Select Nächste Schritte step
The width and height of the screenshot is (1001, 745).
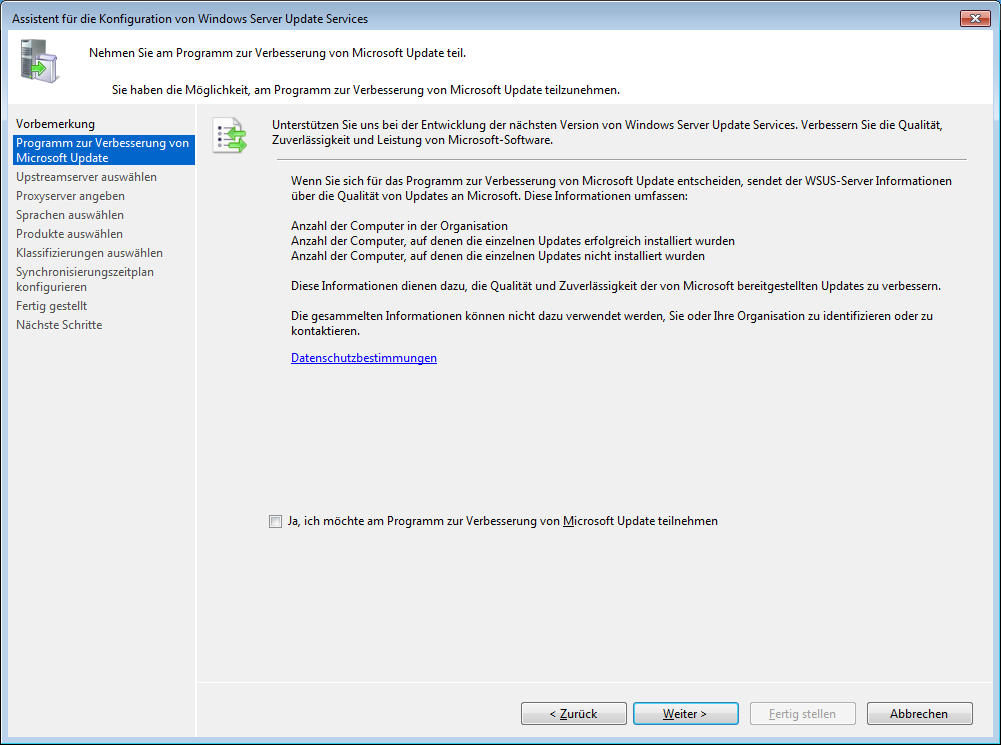(x=59, y=325)
